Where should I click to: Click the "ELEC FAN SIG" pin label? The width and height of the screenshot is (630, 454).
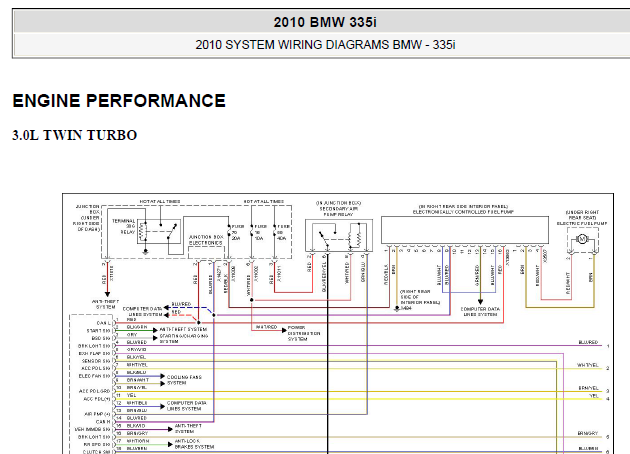[94, 376]
